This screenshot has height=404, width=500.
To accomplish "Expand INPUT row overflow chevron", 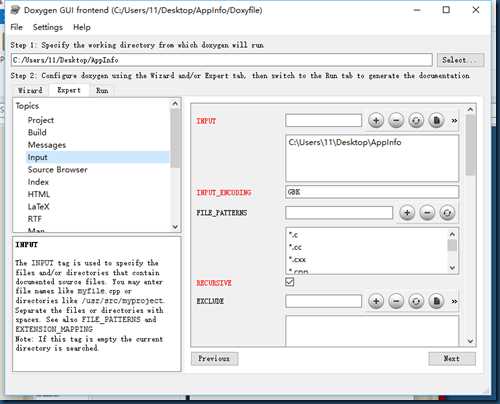I will click(x=454, y=121).
